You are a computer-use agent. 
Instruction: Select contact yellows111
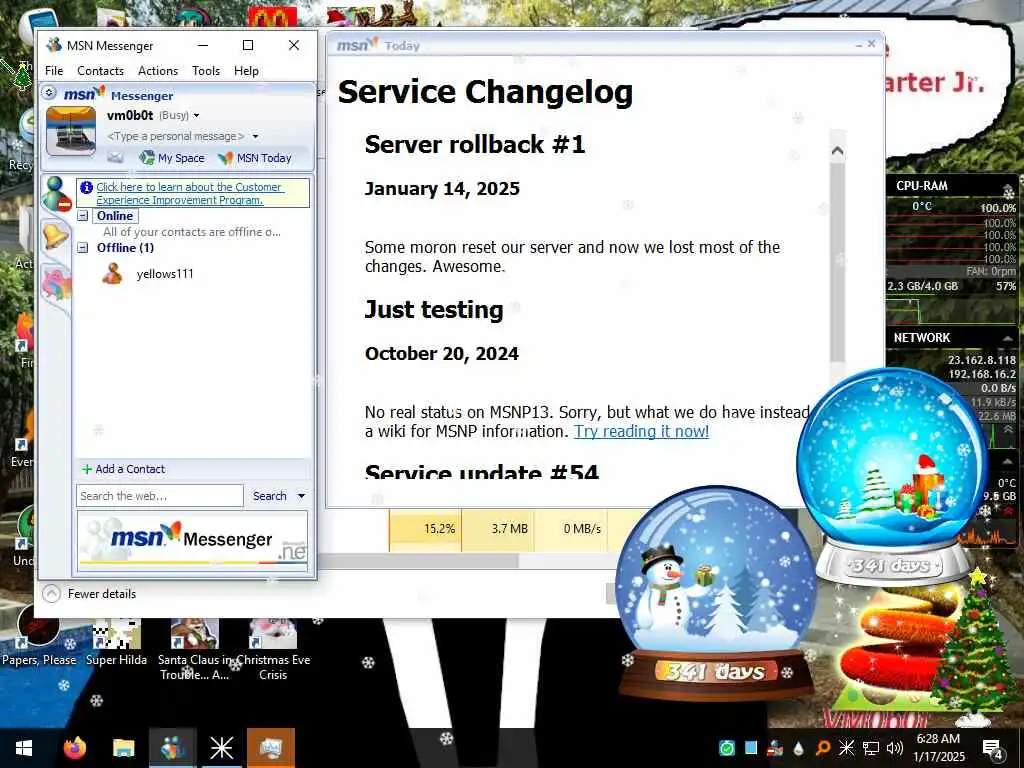(x=165, y=274)
